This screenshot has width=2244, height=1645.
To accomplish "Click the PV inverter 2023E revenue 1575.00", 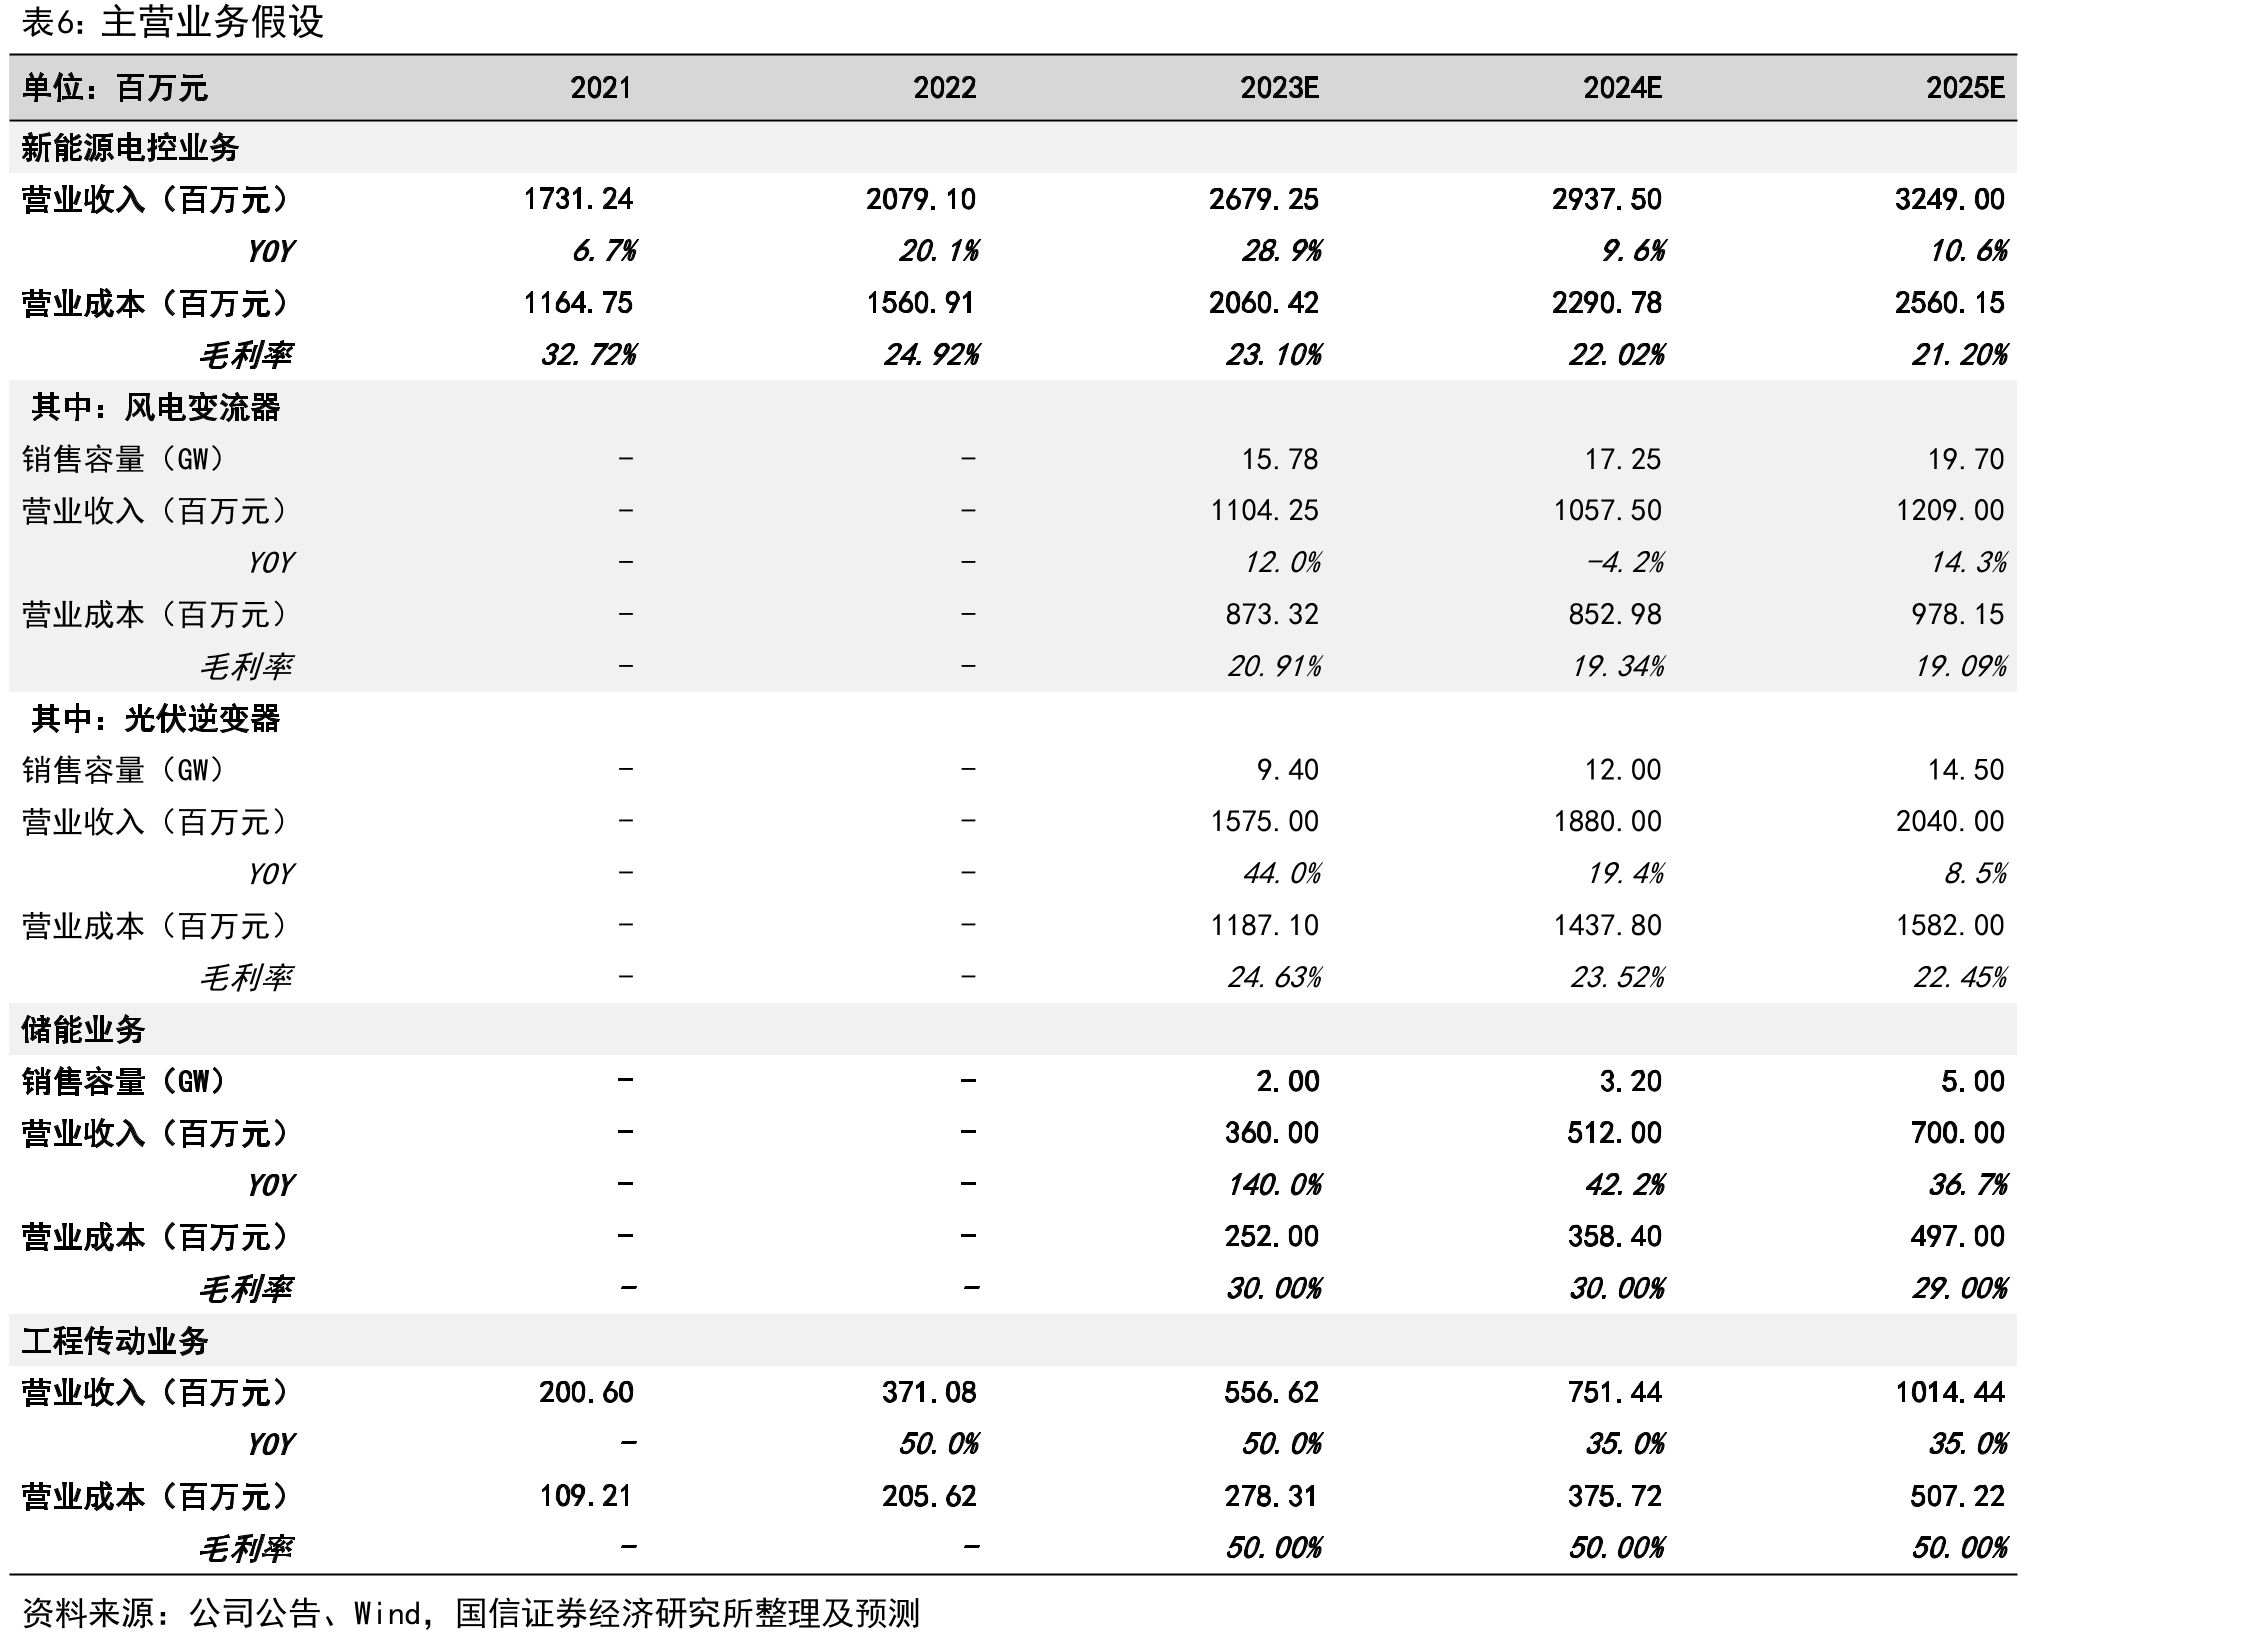I will [1264, 821].
